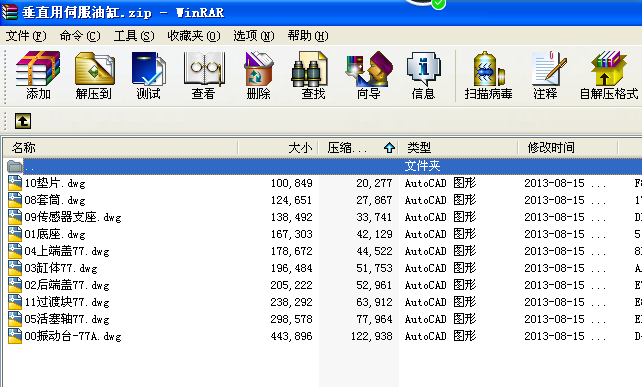The image size is (642, 387).
Task: Click the packed size 63,912
Action: pos(374,302)
